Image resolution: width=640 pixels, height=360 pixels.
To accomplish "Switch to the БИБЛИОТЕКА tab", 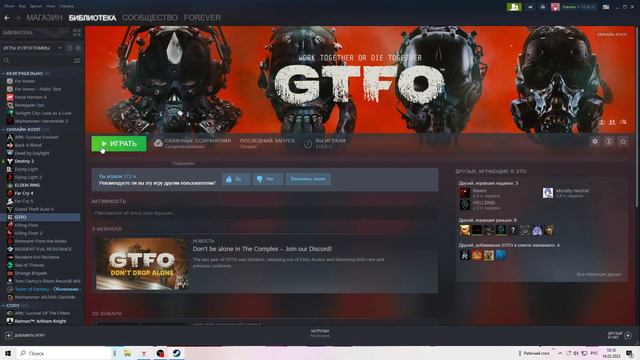I will click(x=92, y=18).
